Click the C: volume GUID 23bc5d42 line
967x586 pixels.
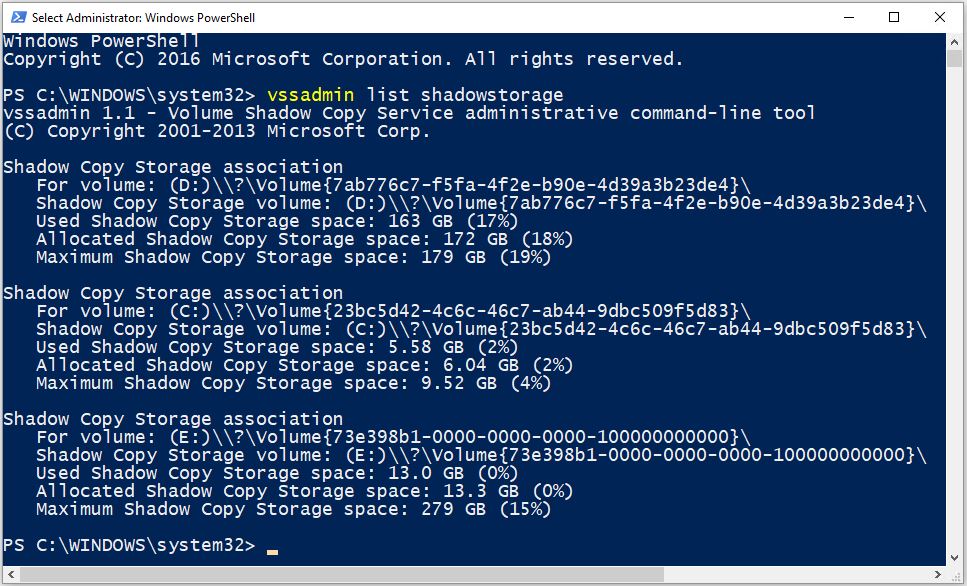pyautogui.click(x=393, y=311)
